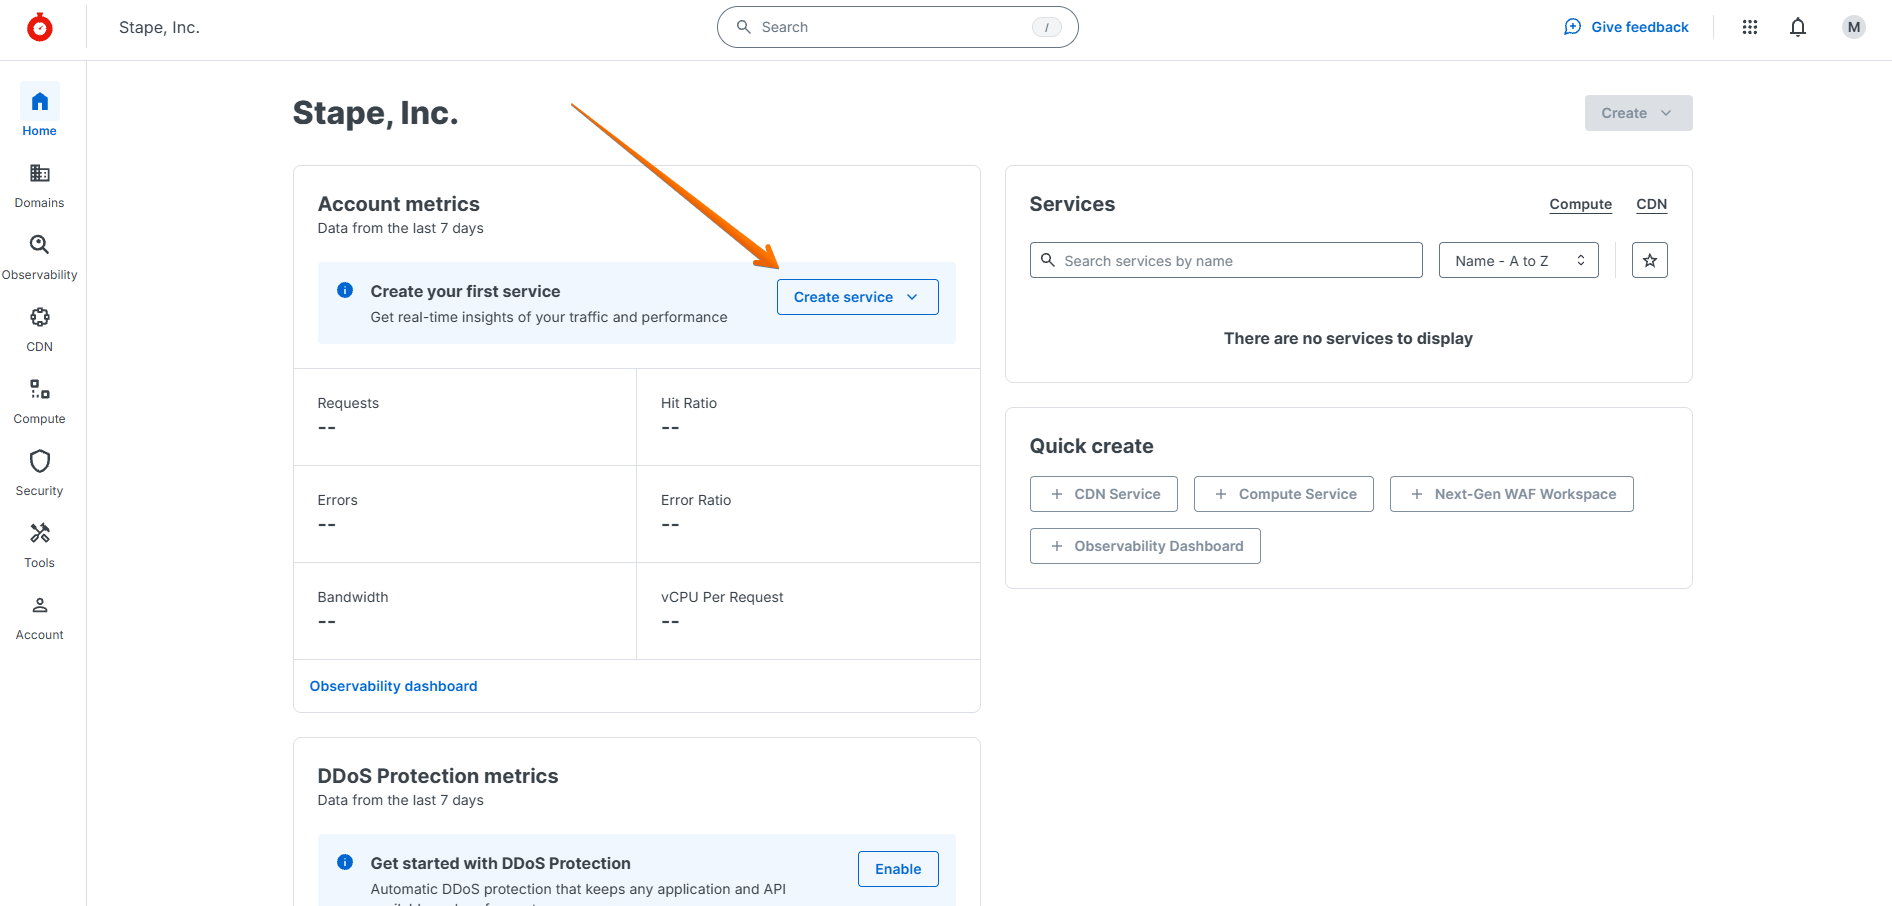Viewport: 1892px width, 906px height.
Task: Click the Search services by name field
Action: click(x=1226, y=260)
